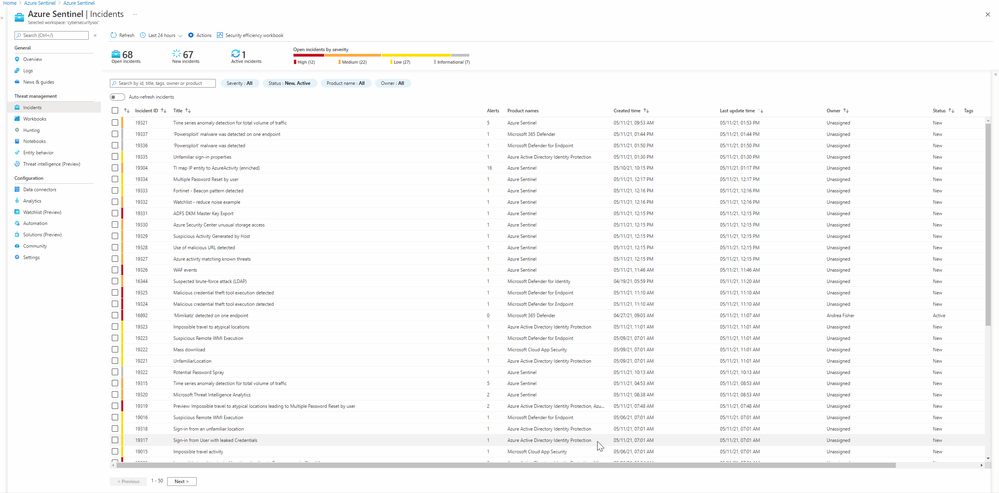999x493 pixels.
Task: Click the Notebooks icon in sidebar
Action: [x=17, y=141]
